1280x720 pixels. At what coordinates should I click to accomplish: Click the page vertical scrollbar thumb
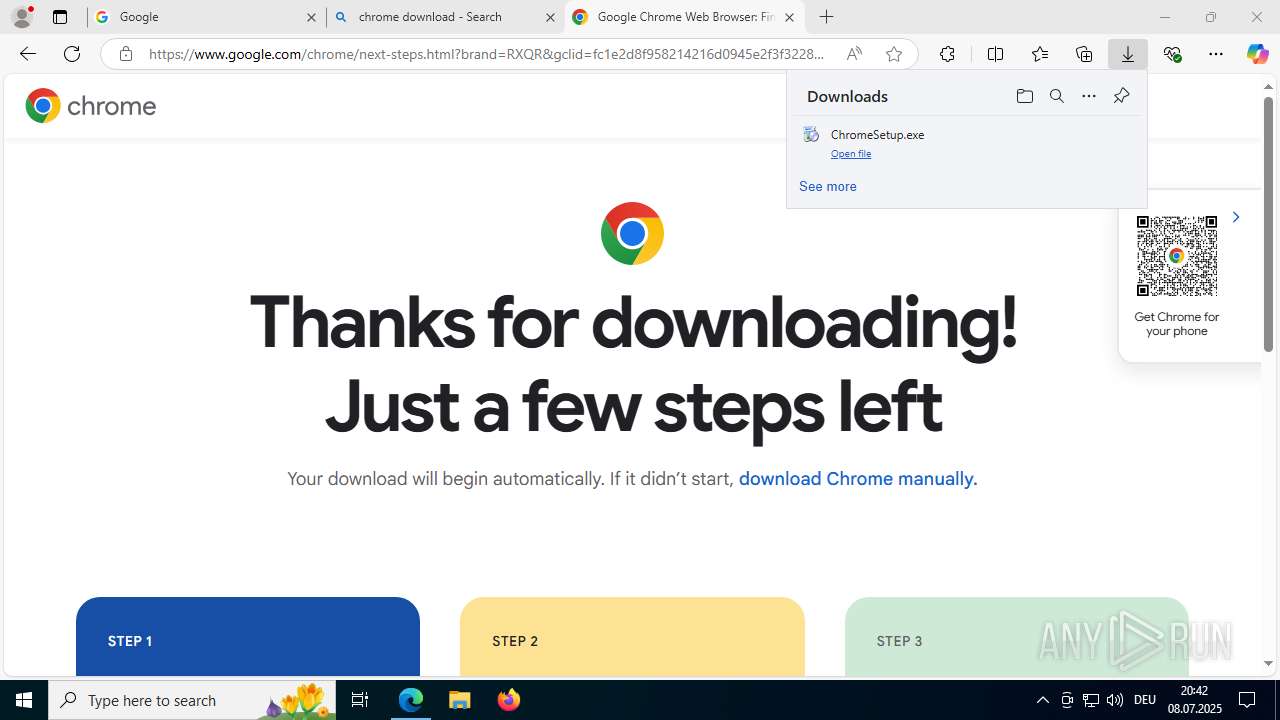(x=1268, y=224)
